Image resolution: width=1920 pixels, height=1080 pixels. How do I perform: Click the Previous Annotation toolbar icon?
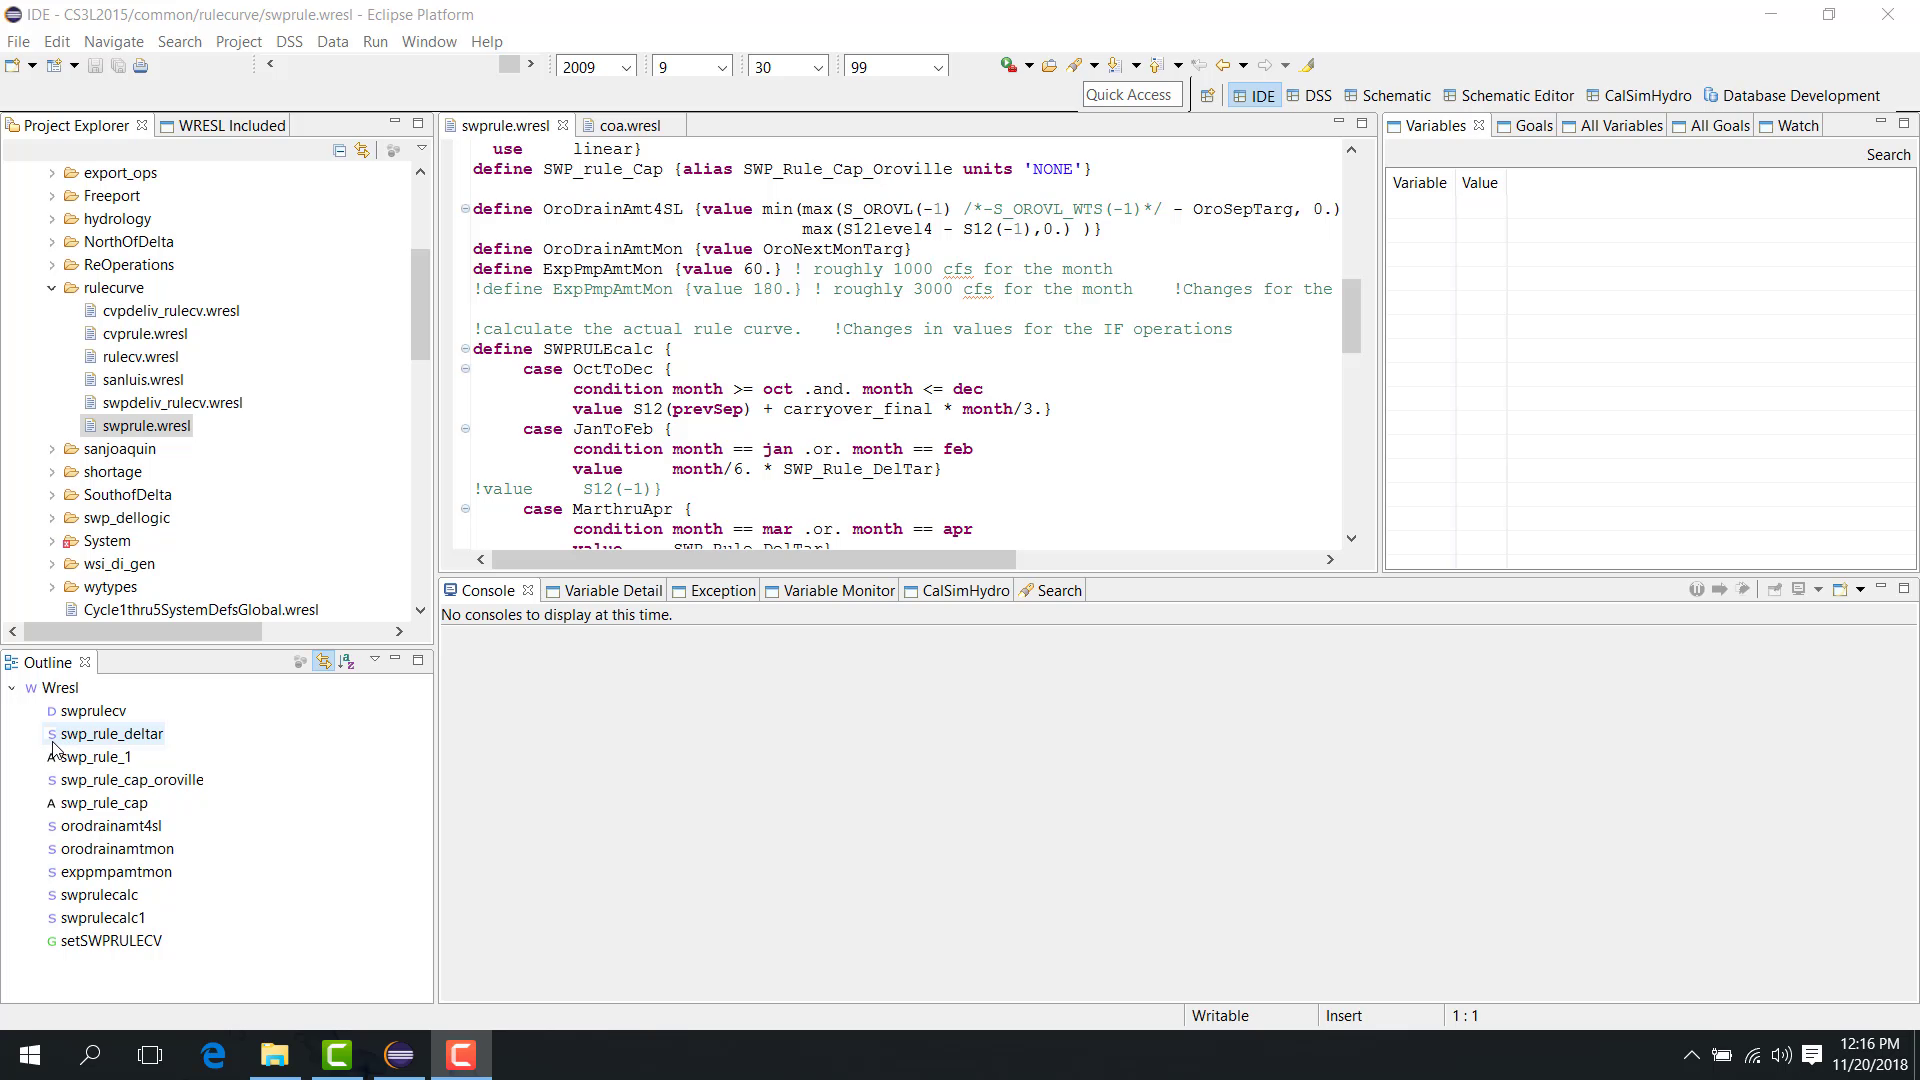pos(1156,66)
